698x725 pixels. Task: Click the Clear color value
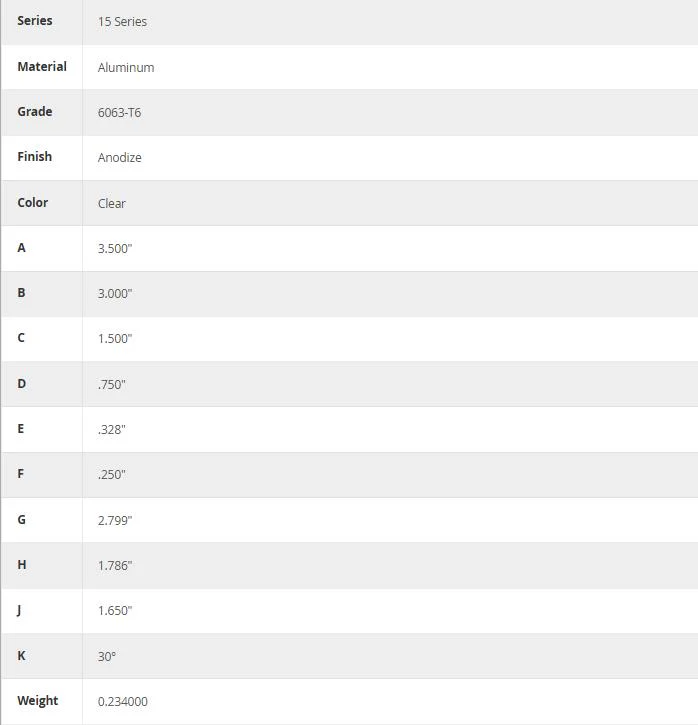(111, 203)
